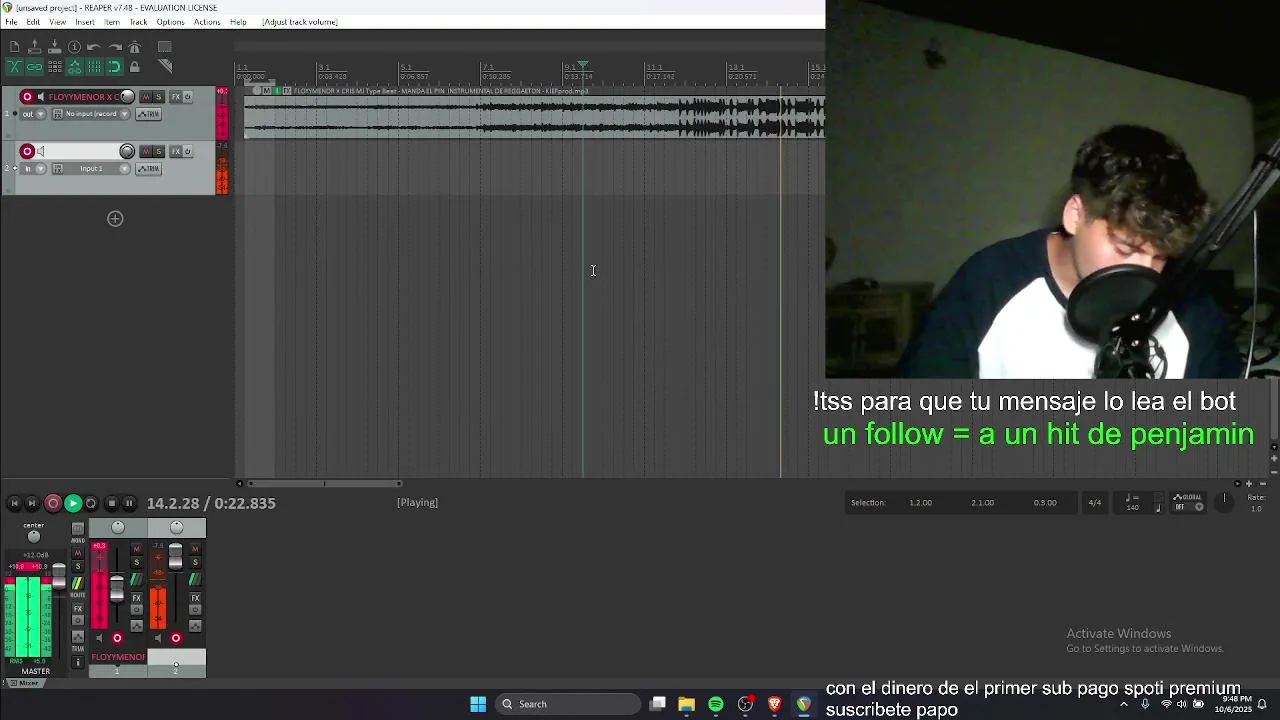Toggle move envelope points with items icon
This screenshot has width=1280, height=720.
pos(74,67)
